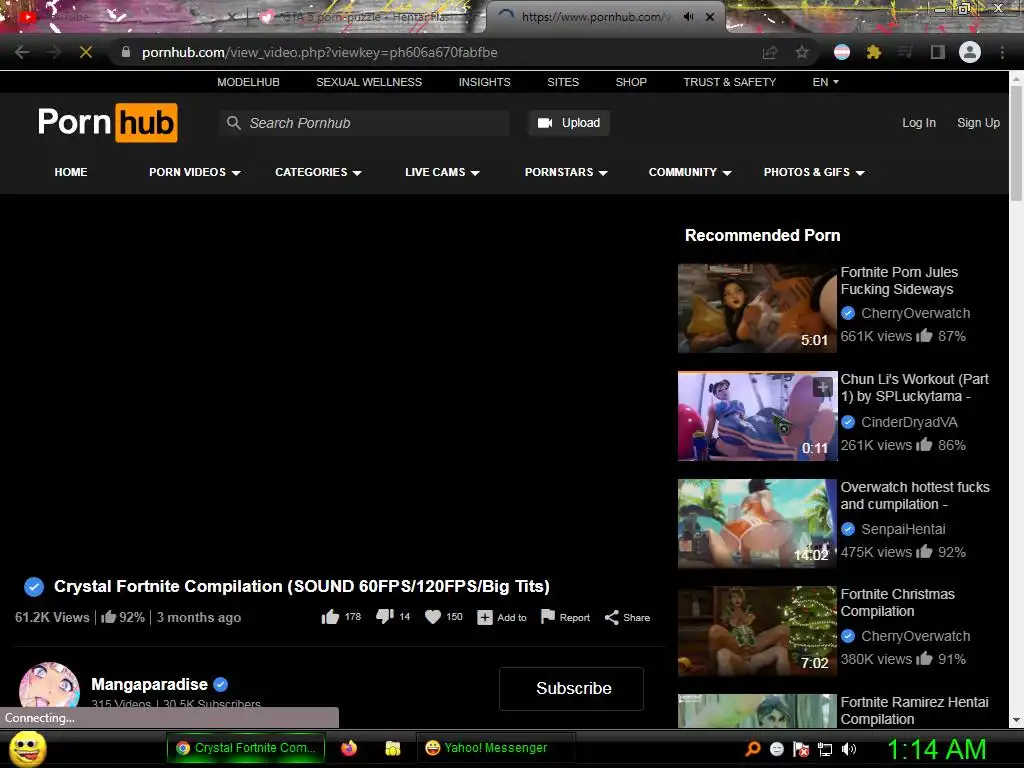Image resolution: width=1024 pixels, height=768 pixels.
Task: Open SEXUAL WELLNESS in top bar
Action: 369,82
